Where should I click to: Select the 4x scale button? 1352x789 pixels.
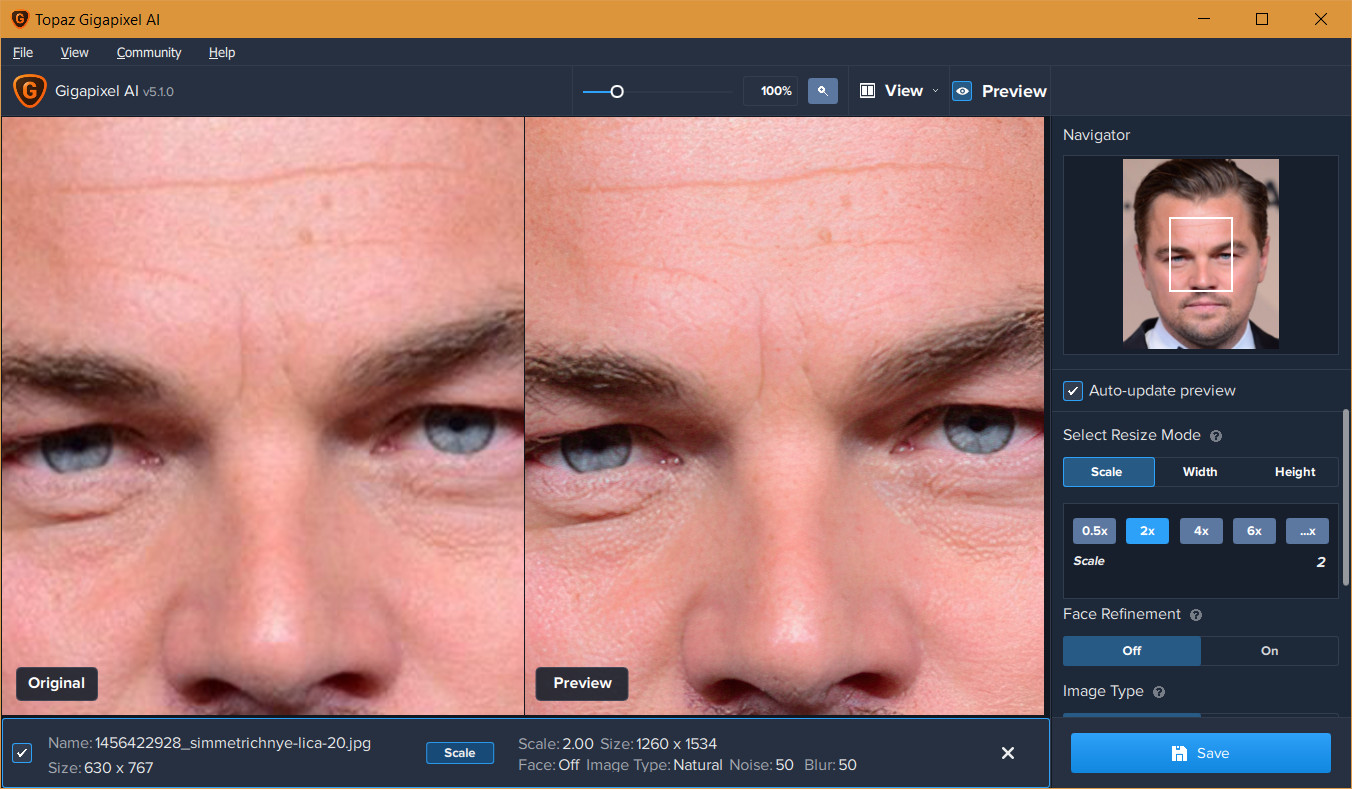(1201, 530)
